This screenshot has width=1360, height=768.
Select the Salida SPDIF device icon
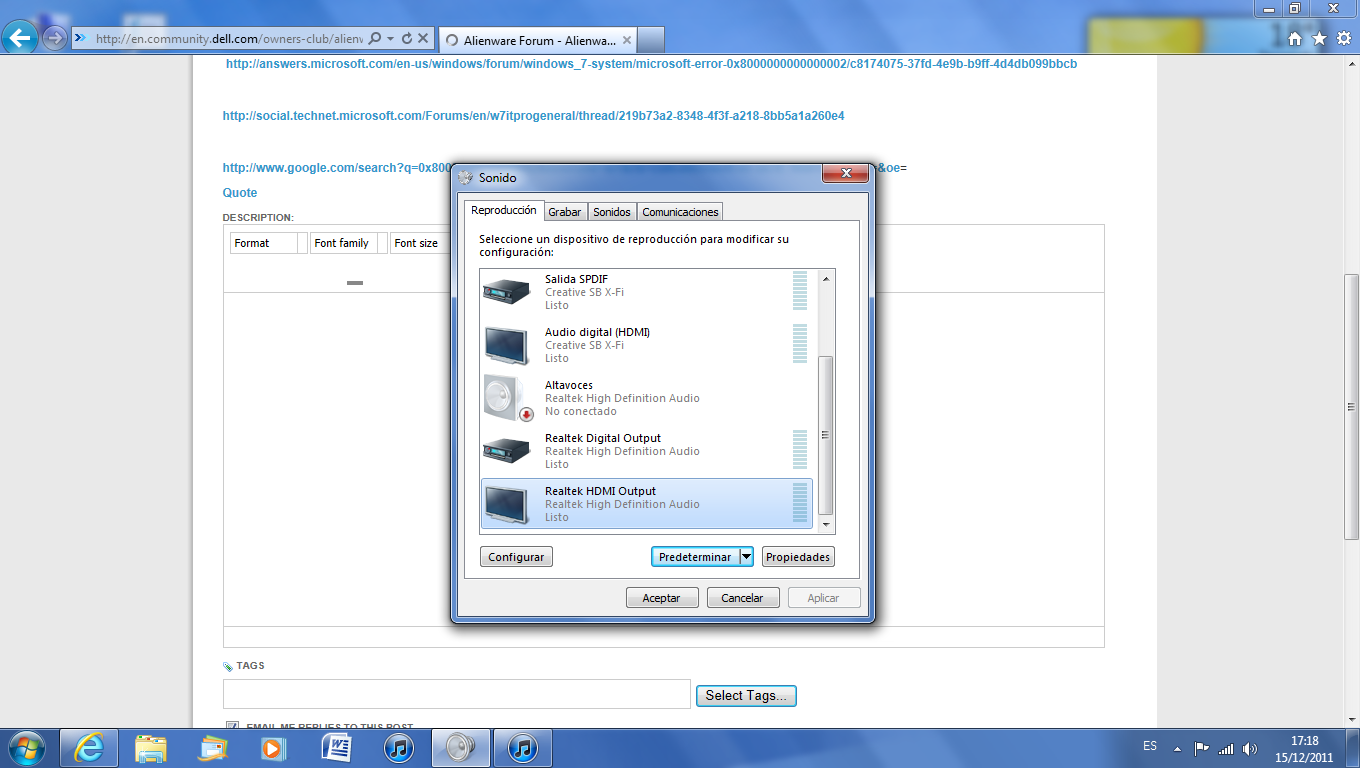pos(508,291)
